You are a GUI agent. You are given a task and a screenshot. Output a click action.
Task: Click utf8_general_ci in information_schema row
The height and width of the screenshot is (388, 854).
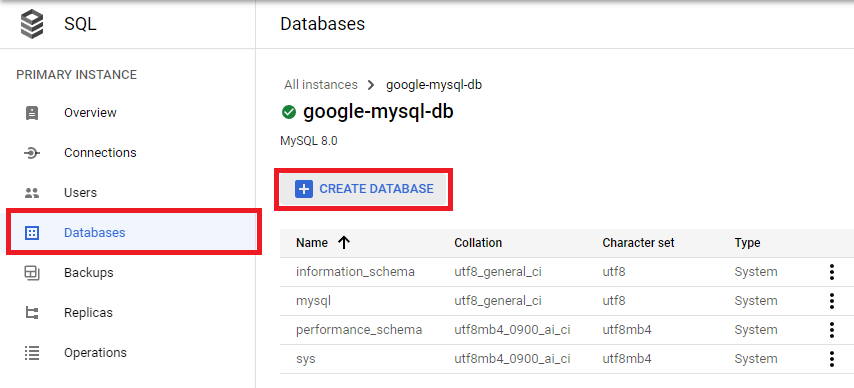pos(498,271)
